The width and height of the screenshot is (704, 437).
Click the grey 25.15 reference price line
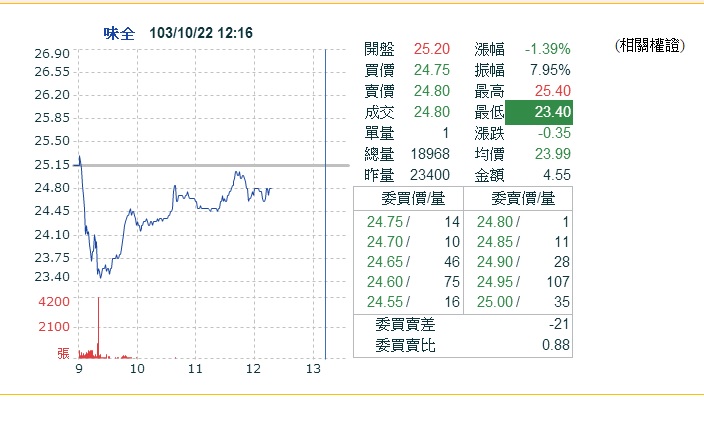[x=212, y=165]
